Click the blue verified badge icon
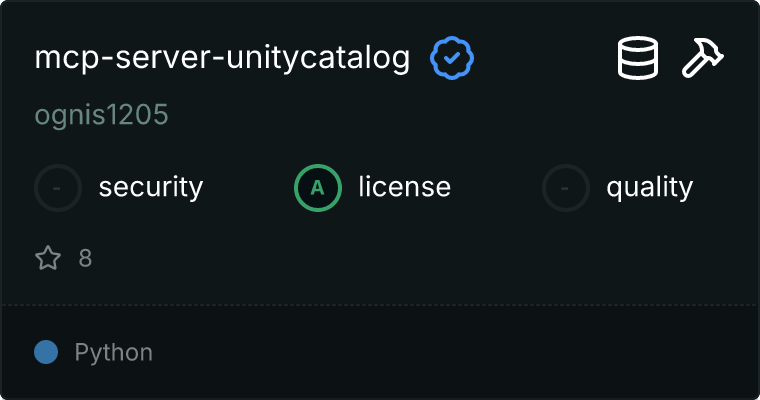 point(452,59)
